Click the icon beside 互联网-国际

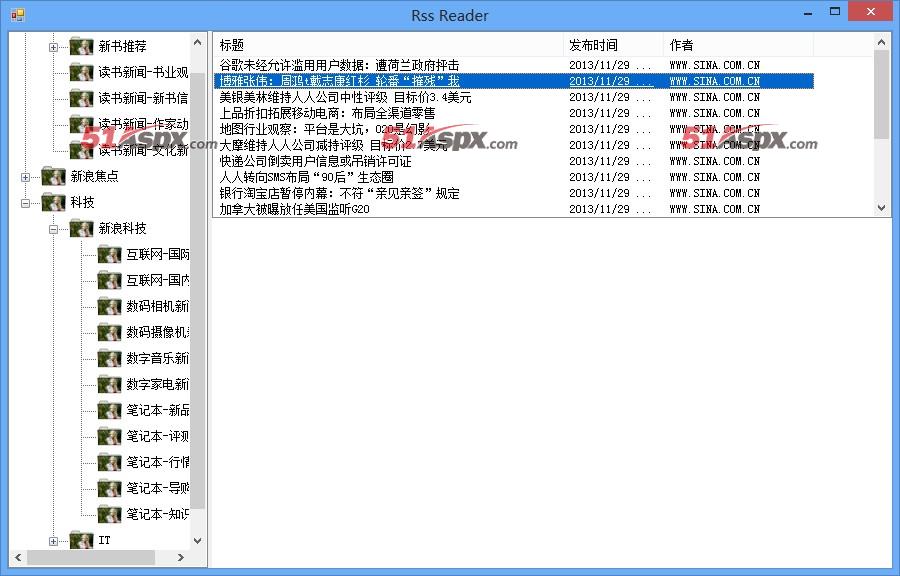[x=109, y=254]
